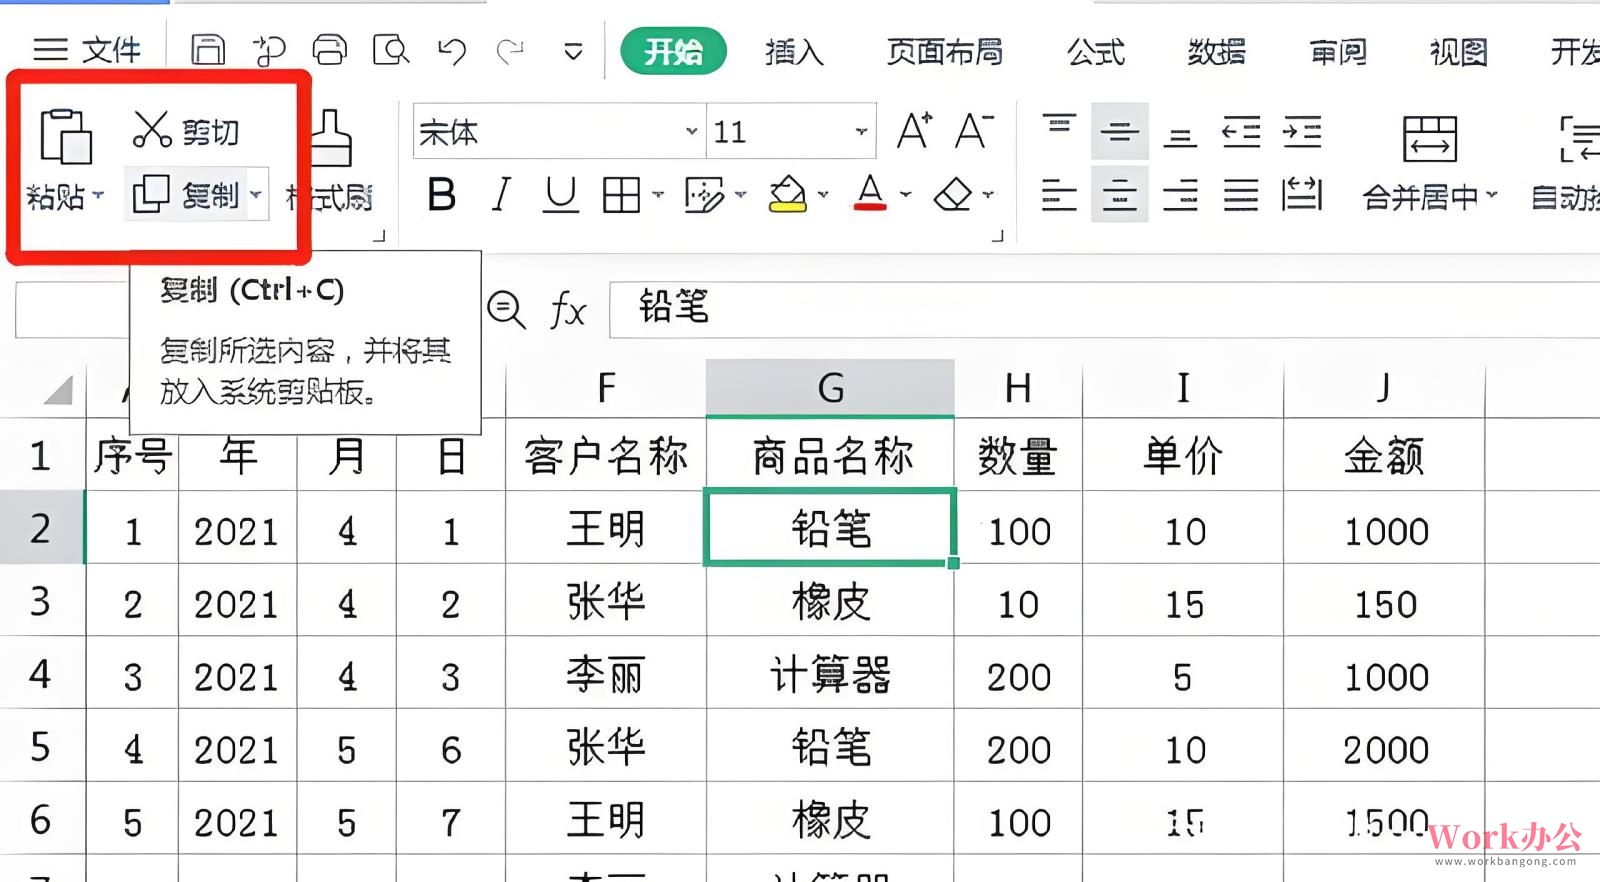Align text right
The width and height of the screenshot is (1600, 882).
point(1180,195)
